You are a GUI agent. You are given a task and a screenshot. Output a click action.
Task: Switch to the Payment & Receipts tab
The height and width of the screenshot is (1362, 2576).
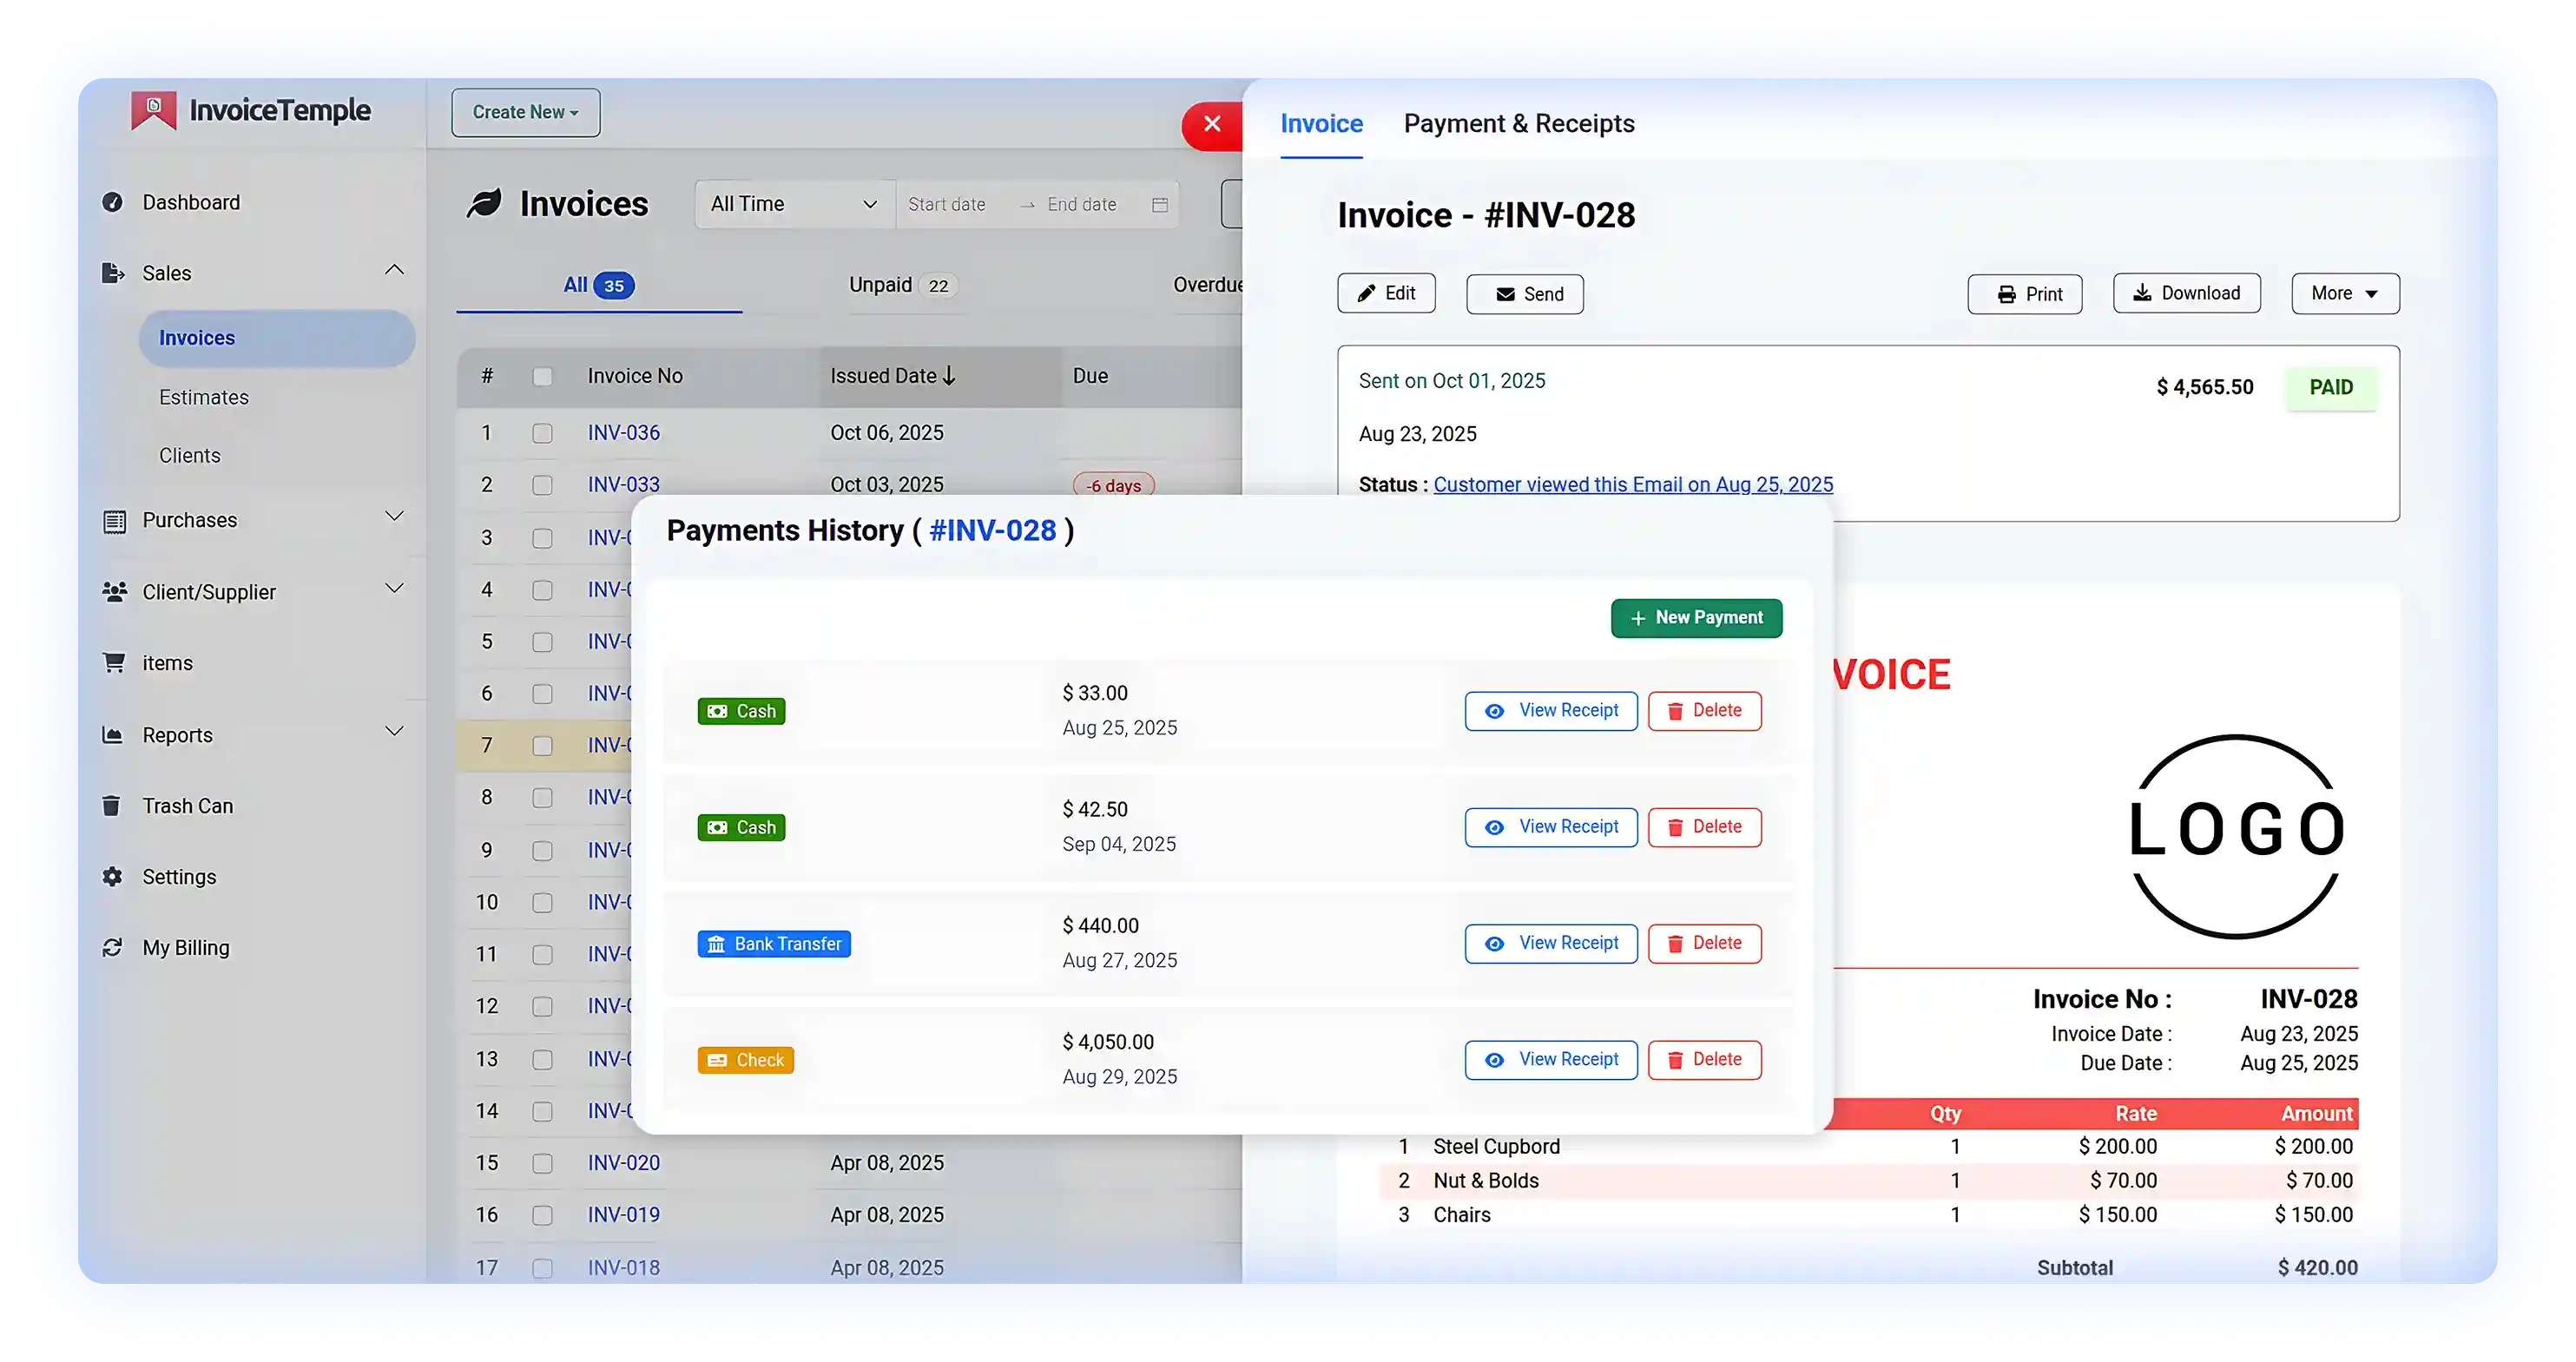[x=1519, y=123]
